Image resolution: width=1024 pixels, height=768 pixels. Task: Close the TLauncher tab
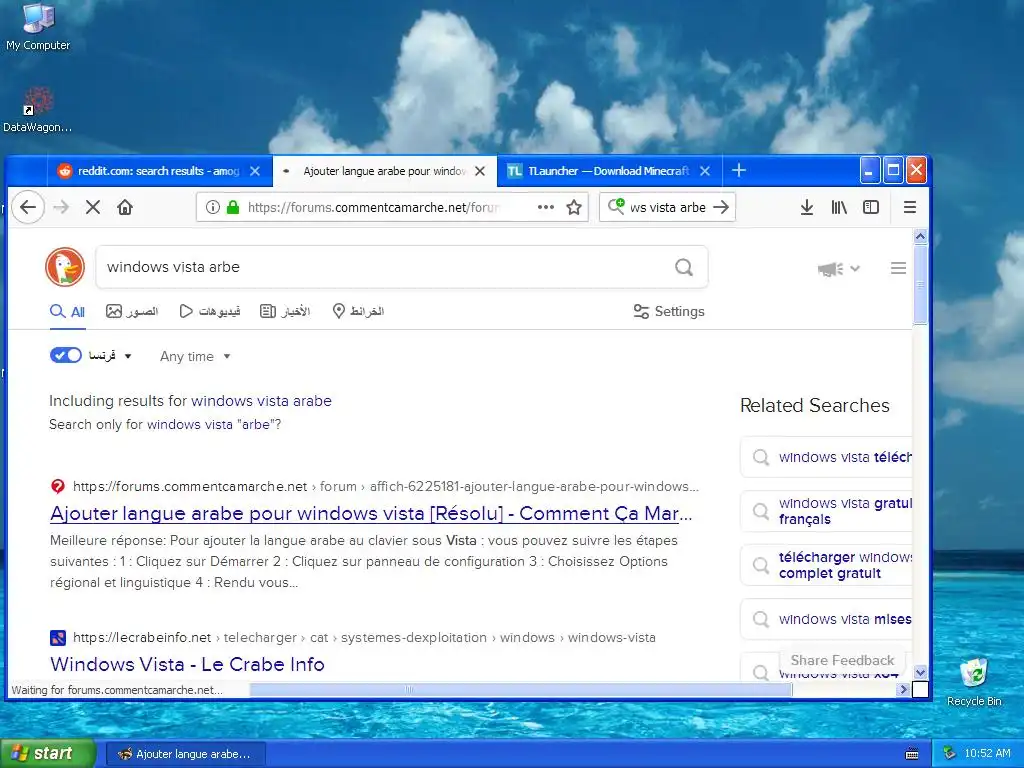coord(705,171)
